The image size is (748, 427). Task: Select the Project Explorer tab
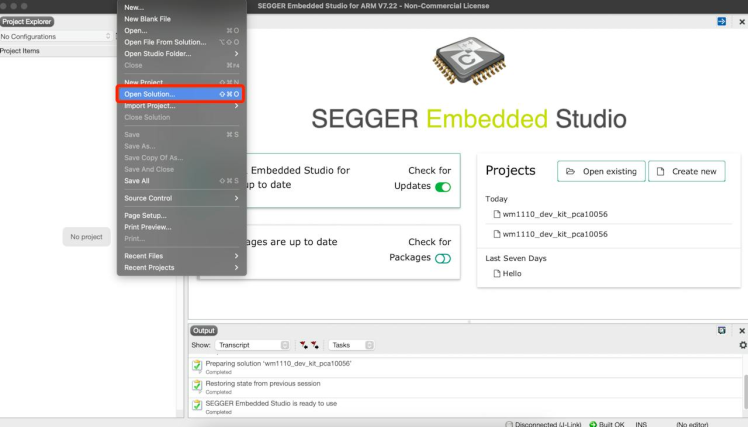tap(27, 21)
